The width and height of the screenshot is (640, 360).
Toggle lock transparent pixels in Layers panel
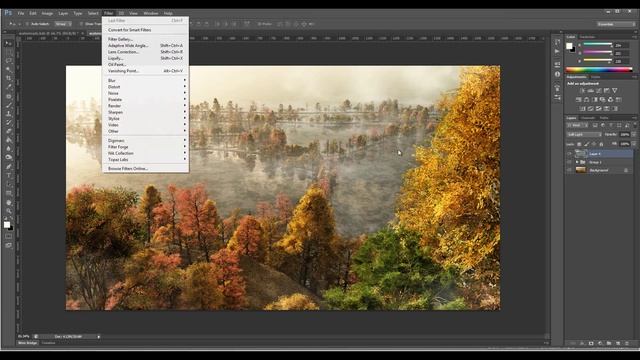click(579, 144)
